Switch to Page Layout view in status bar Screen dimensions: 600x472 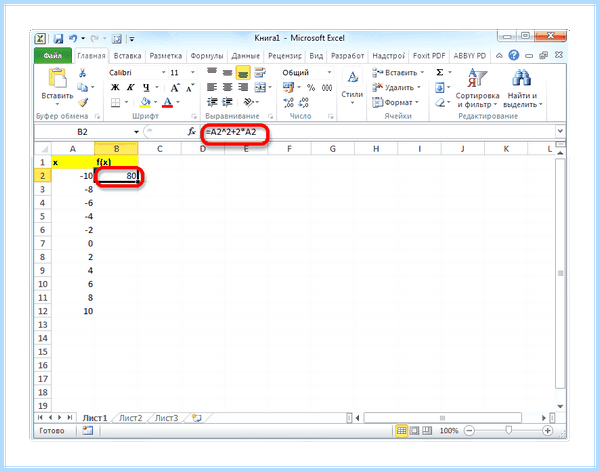click(x=414, y=431)
